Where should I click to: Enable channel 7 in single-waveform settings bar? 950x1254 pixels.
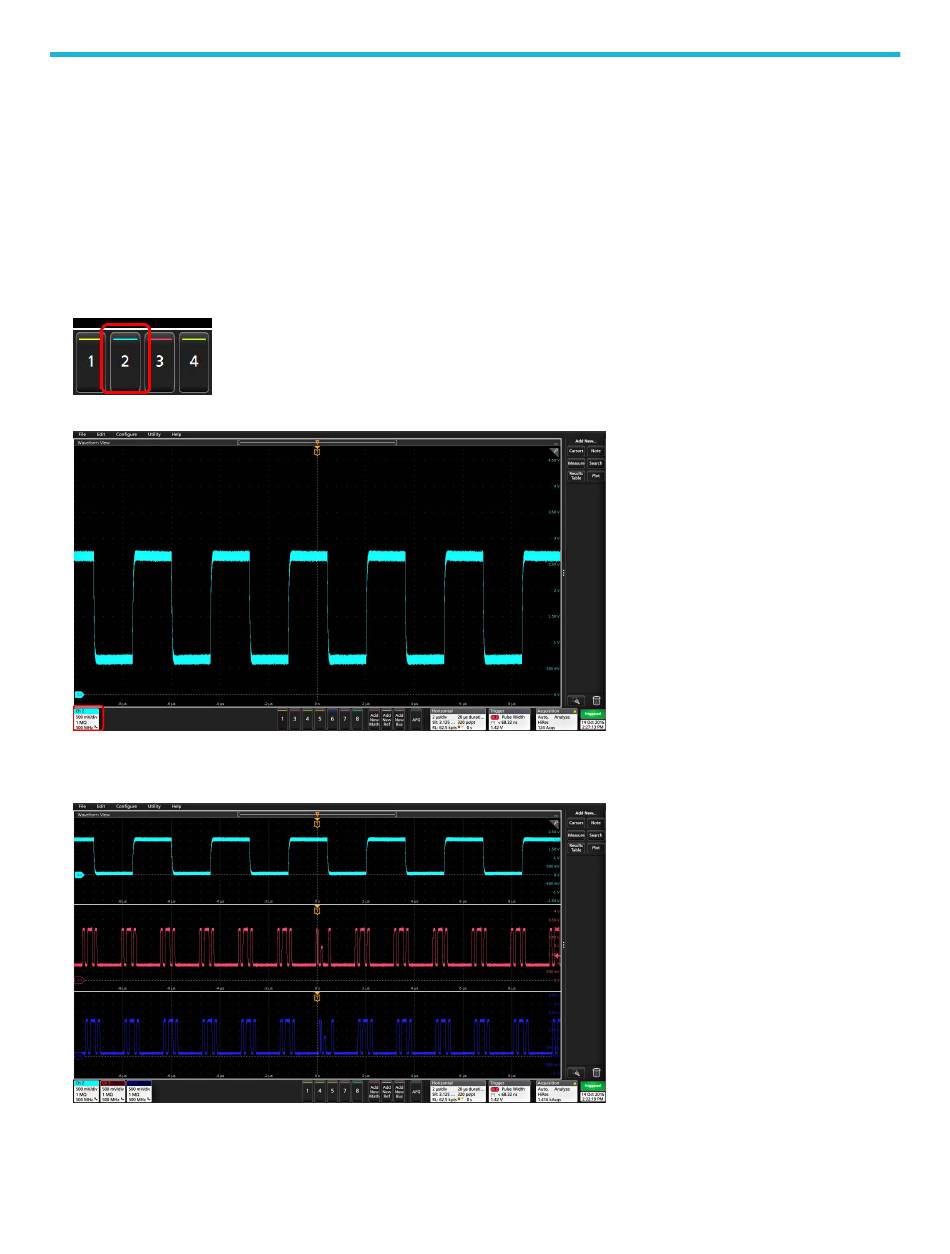344,719
